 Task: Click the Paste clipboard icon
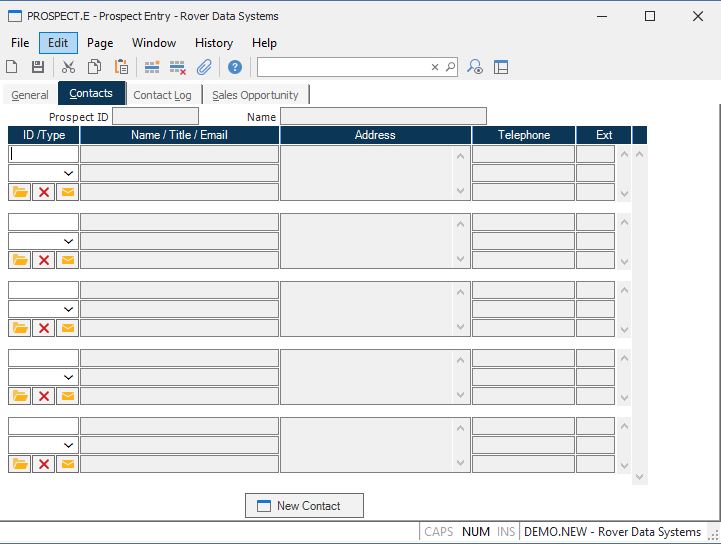click(121, 67)
